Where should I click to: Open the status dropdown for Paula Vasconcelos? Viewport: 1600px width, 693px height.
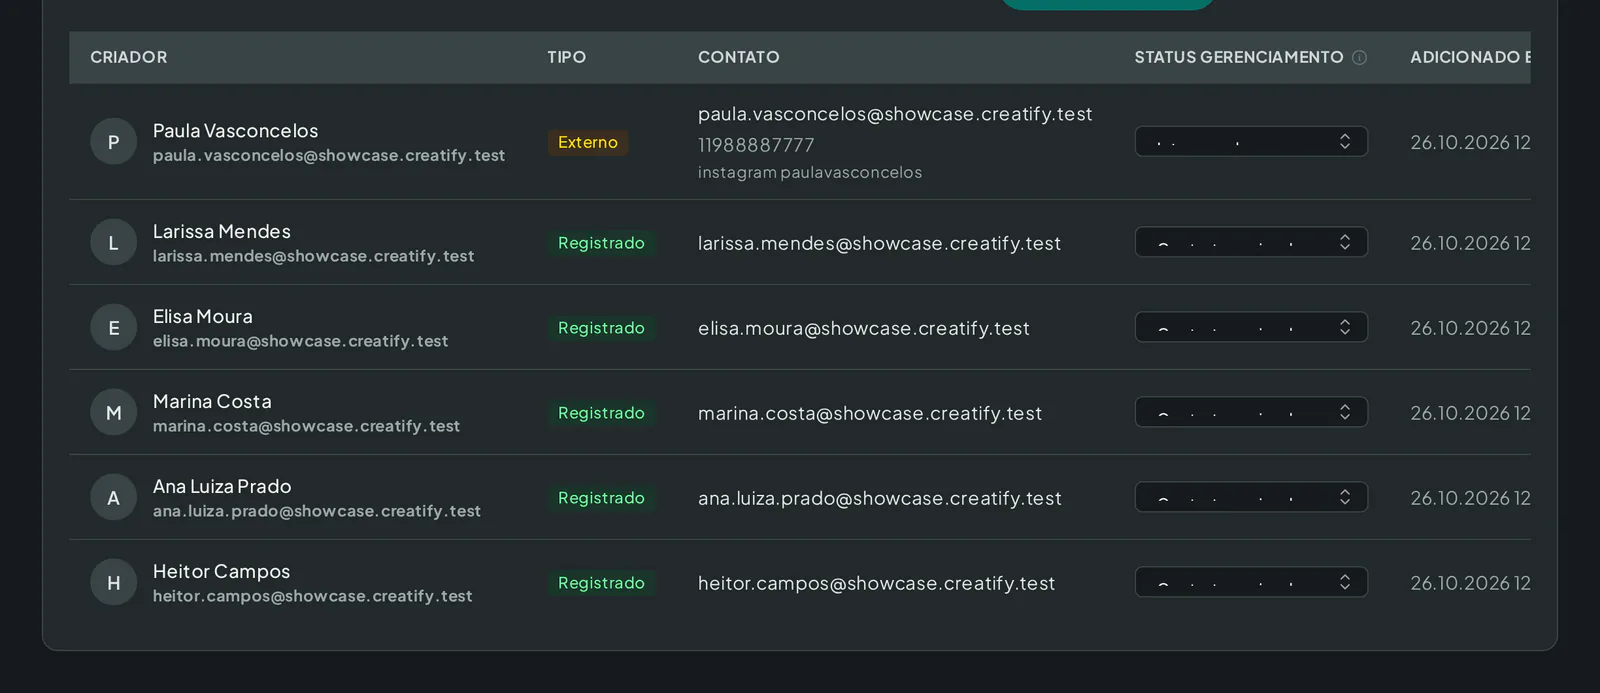1251,142
